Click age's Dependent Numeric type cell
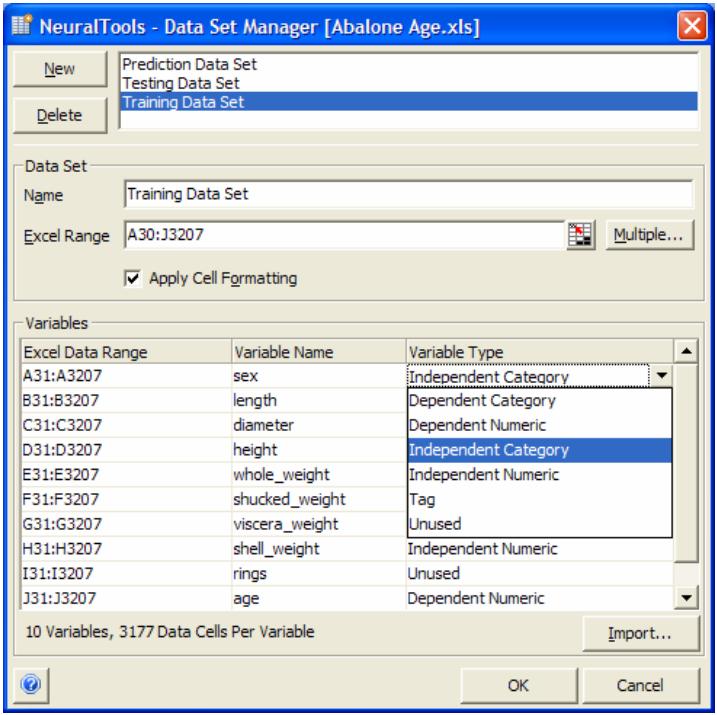The width and height of the screenshot is (717, 715). click(540, 598)
